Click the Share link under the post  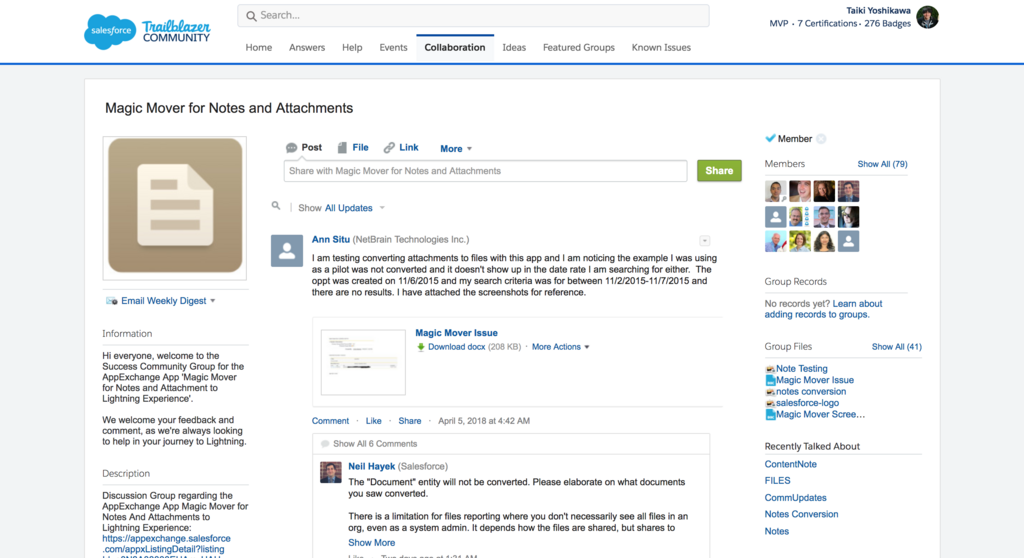point(409,421)
